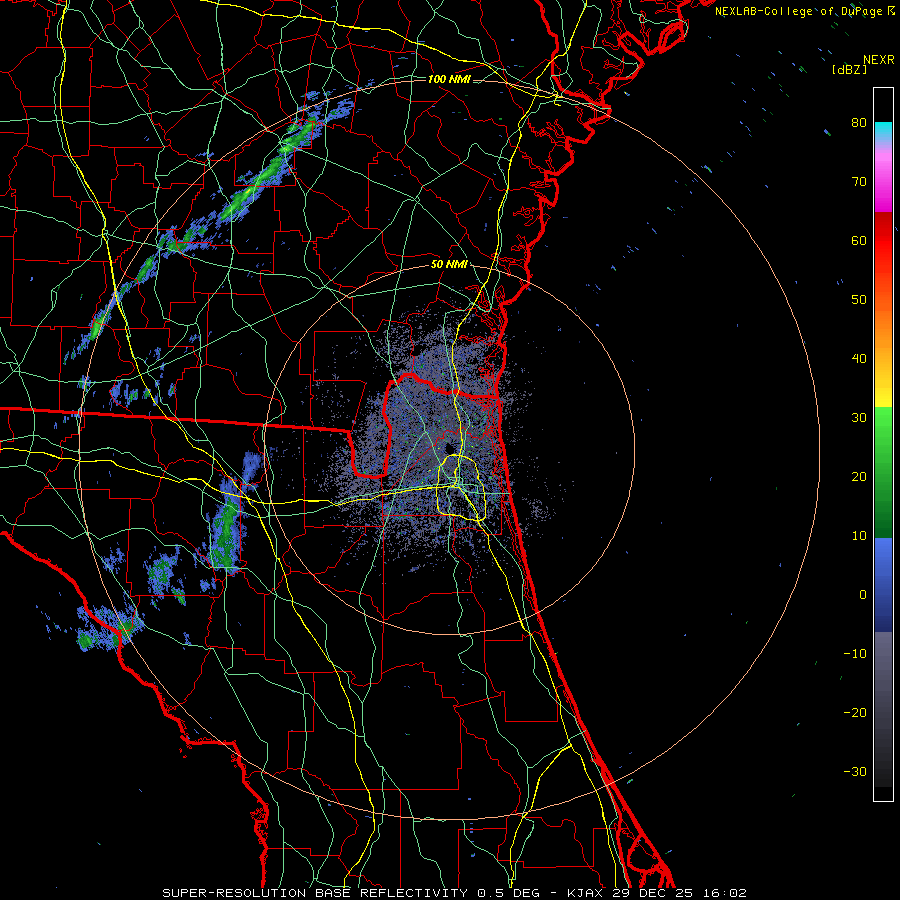
Task: Click the 30 value on the dBZ scale
Action: pyautogui.click(x=859, y=417)
